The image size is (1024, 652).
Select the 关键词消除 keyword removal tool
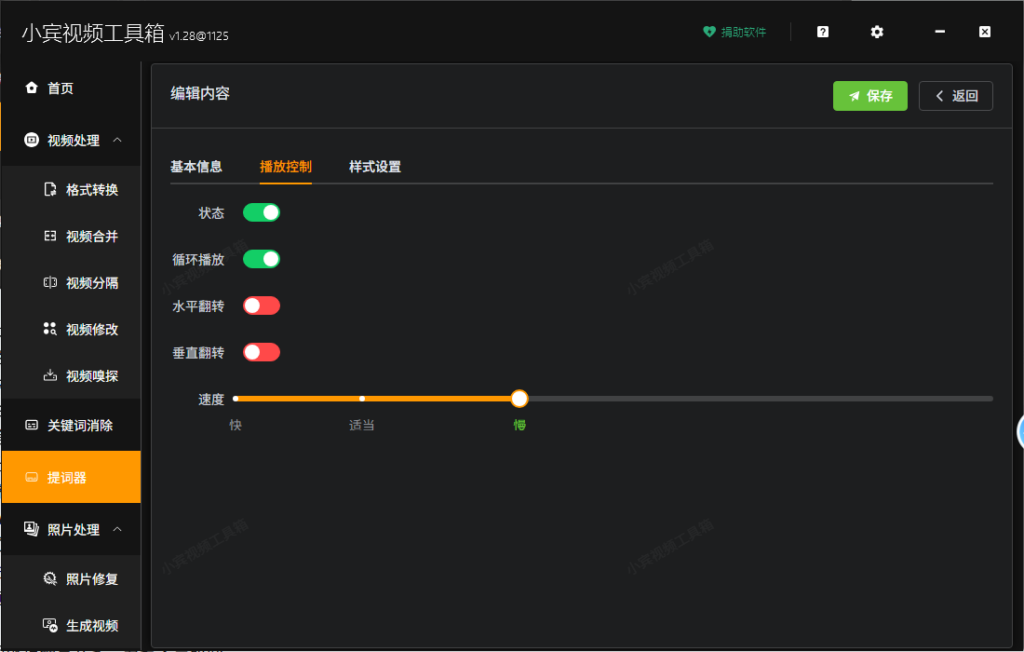[x=70, y=425]
